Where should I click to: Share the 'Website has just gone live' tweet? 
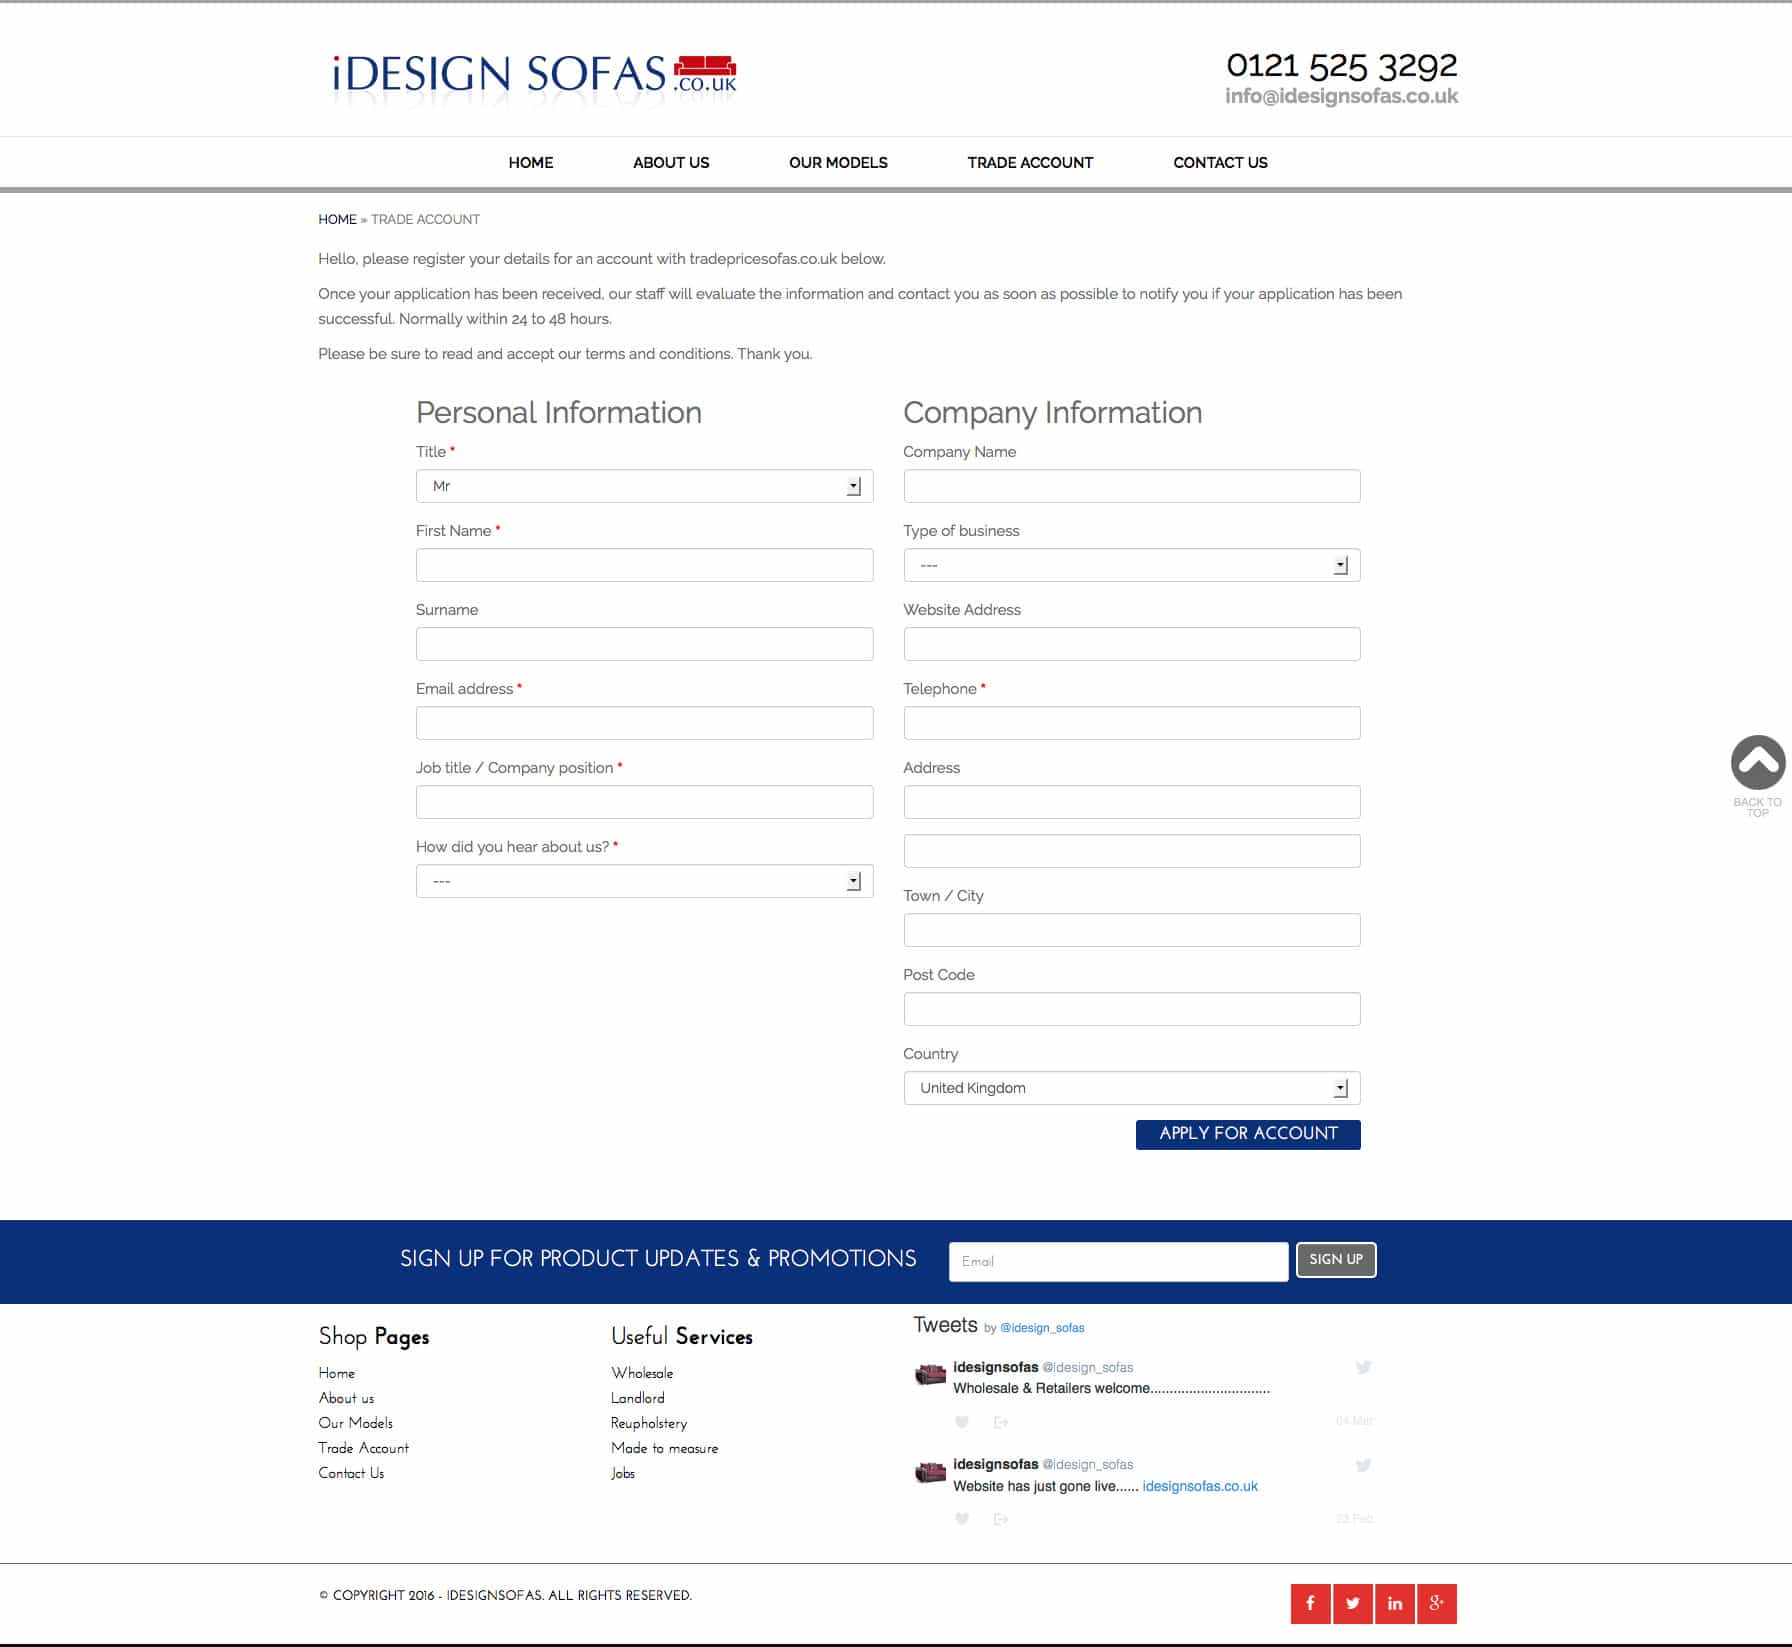pos(1001,1519)
